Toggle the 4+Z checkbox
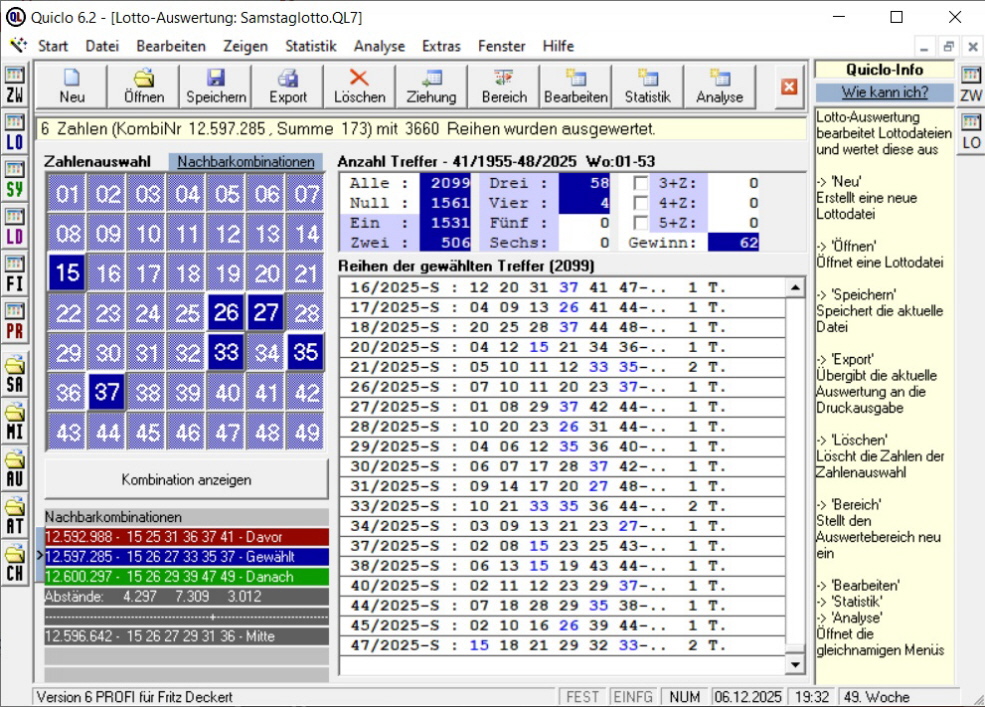This screenshot has height=707, width=985. 641,203
